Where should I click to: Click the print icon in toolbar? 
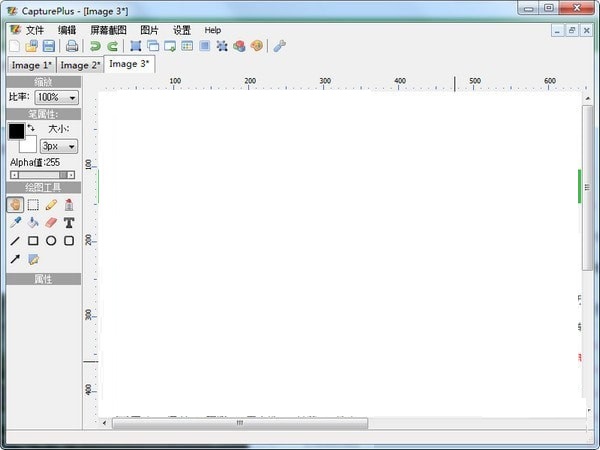(72, 46)
